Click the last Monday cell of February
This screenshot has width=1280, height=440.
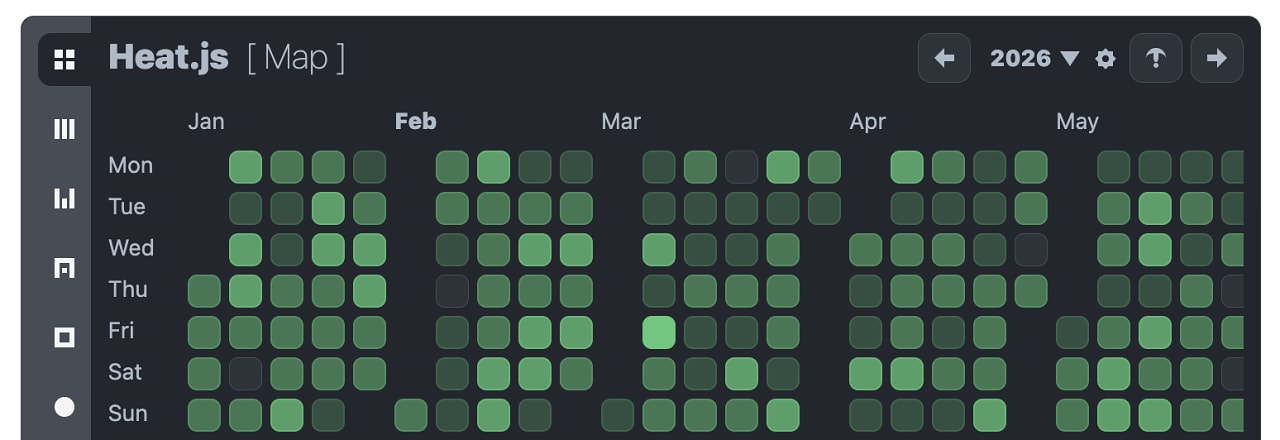click(x=576, y=167)
